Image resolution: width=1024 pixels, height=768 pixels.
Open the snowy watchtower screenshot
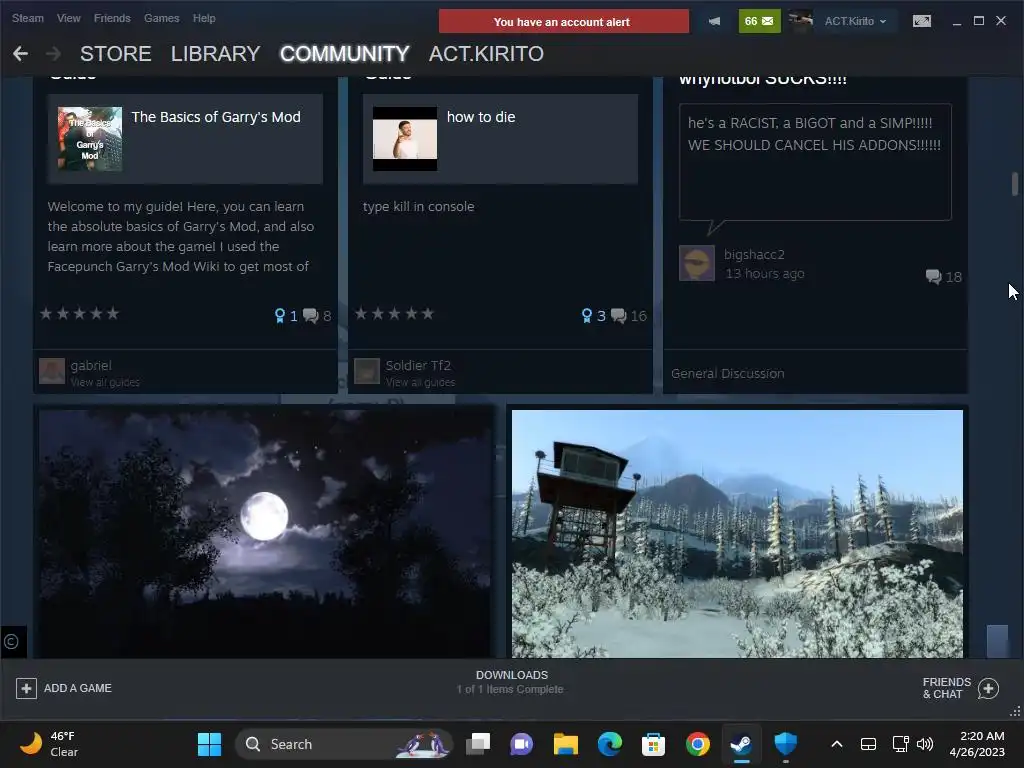737,534
